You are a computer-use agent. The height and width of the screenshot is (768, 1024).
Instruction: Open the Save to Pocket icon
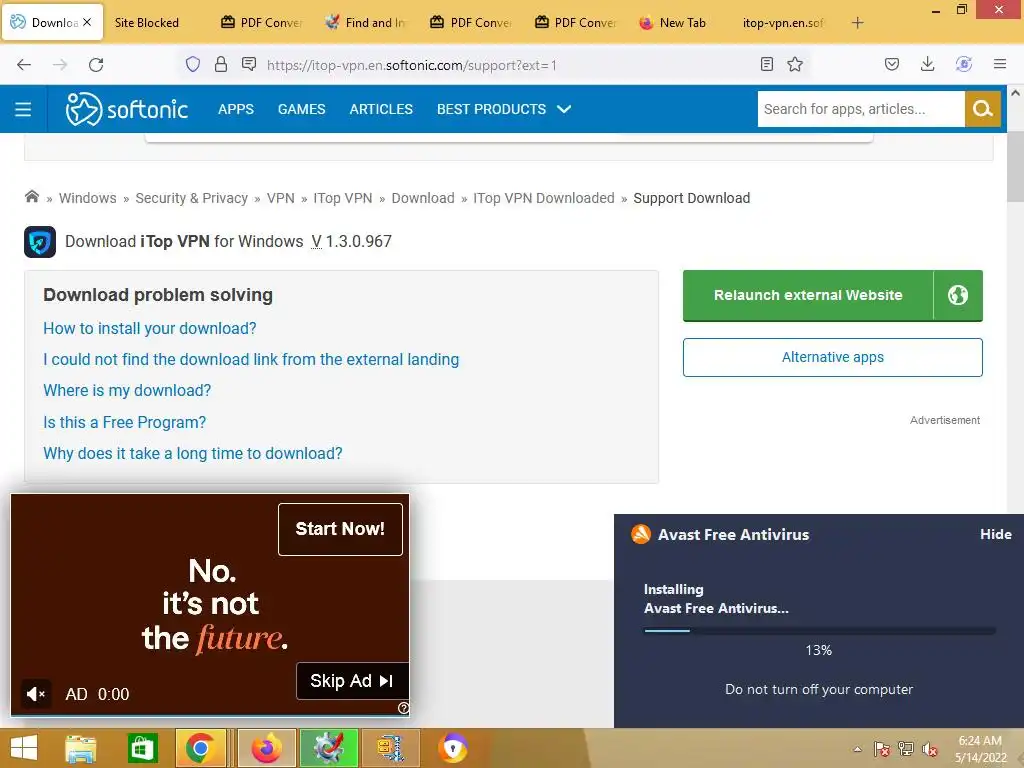click(891, 64)
